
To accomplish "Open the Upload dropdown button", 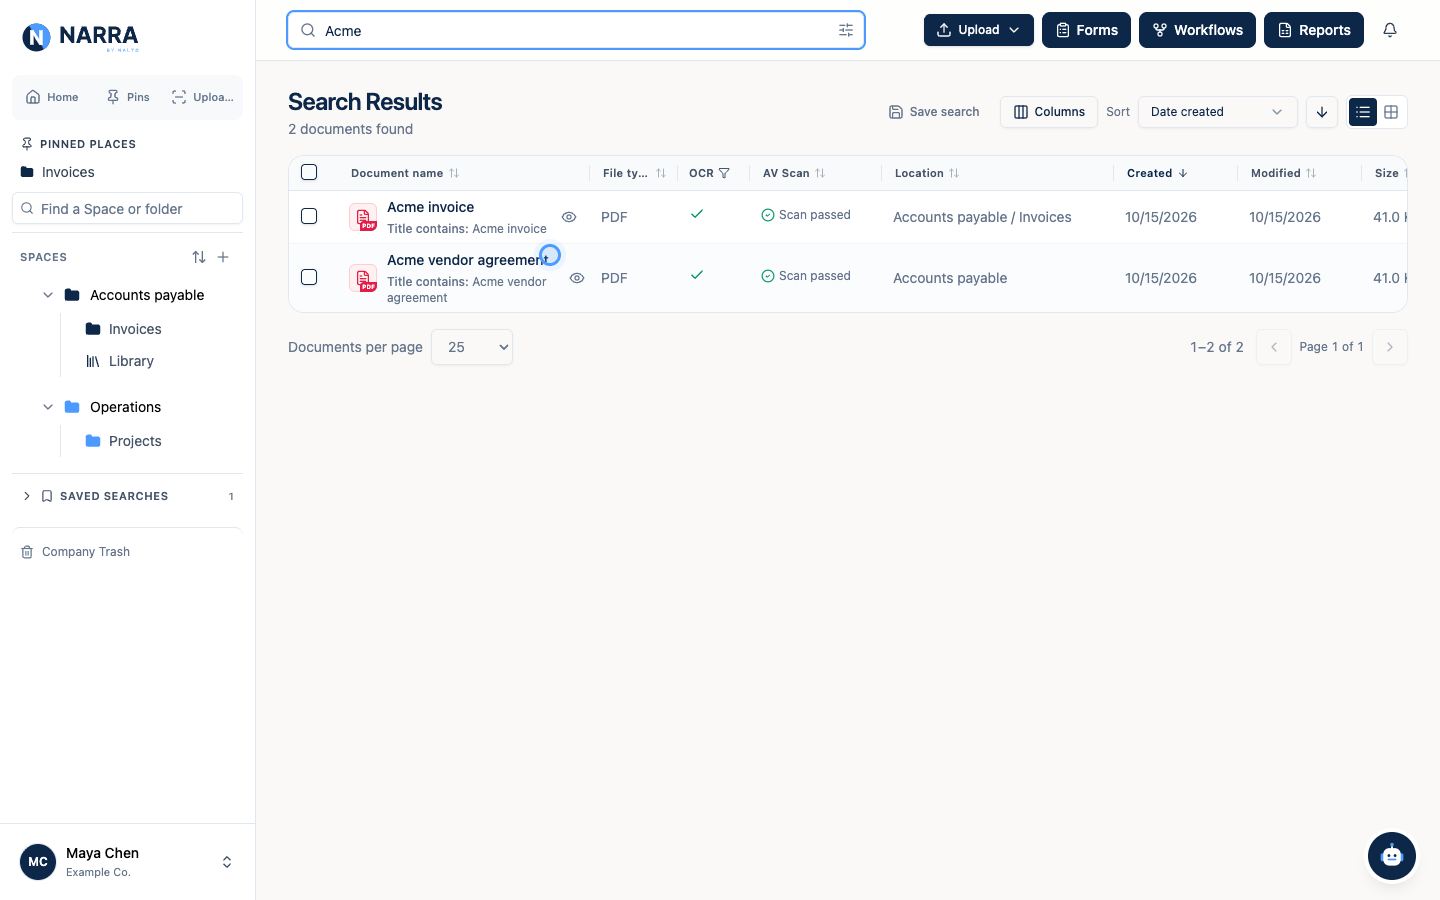I will (x=978, y=30).
